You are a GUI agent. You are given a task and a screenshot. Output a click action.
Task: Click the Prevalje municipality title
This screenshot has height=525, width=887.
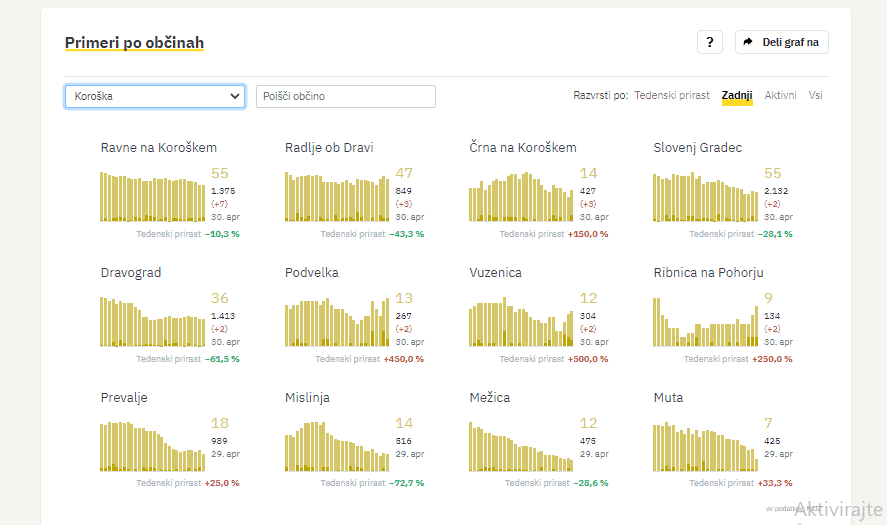[x=124, y=398]
